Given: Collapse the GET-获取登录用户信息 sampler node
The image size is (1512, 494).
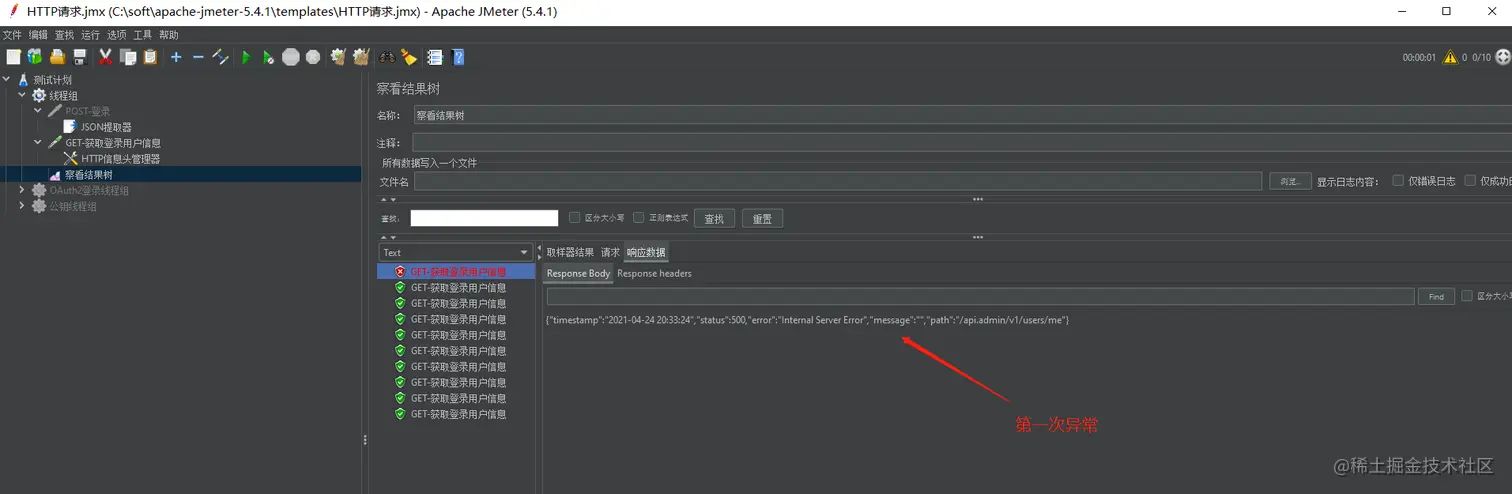Looking at the screenshot, I should click(x=38, y=142).
